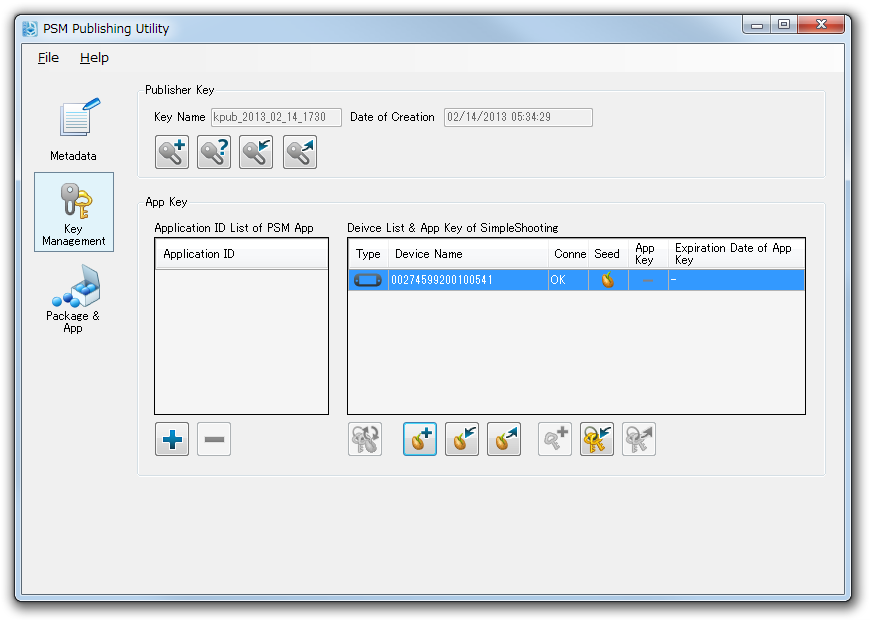This screenshot has height=620, width=870.
Task: Open the Metadata section in sidebar
Action: point(74,128)
